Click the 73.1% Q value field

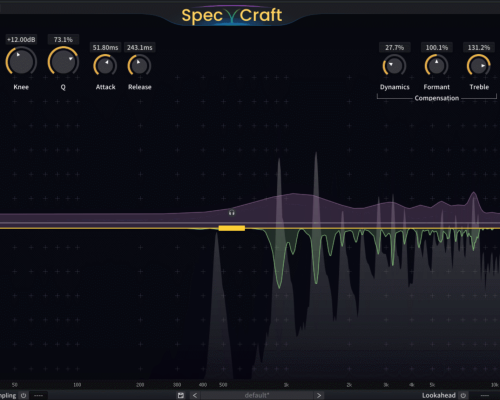63,39
